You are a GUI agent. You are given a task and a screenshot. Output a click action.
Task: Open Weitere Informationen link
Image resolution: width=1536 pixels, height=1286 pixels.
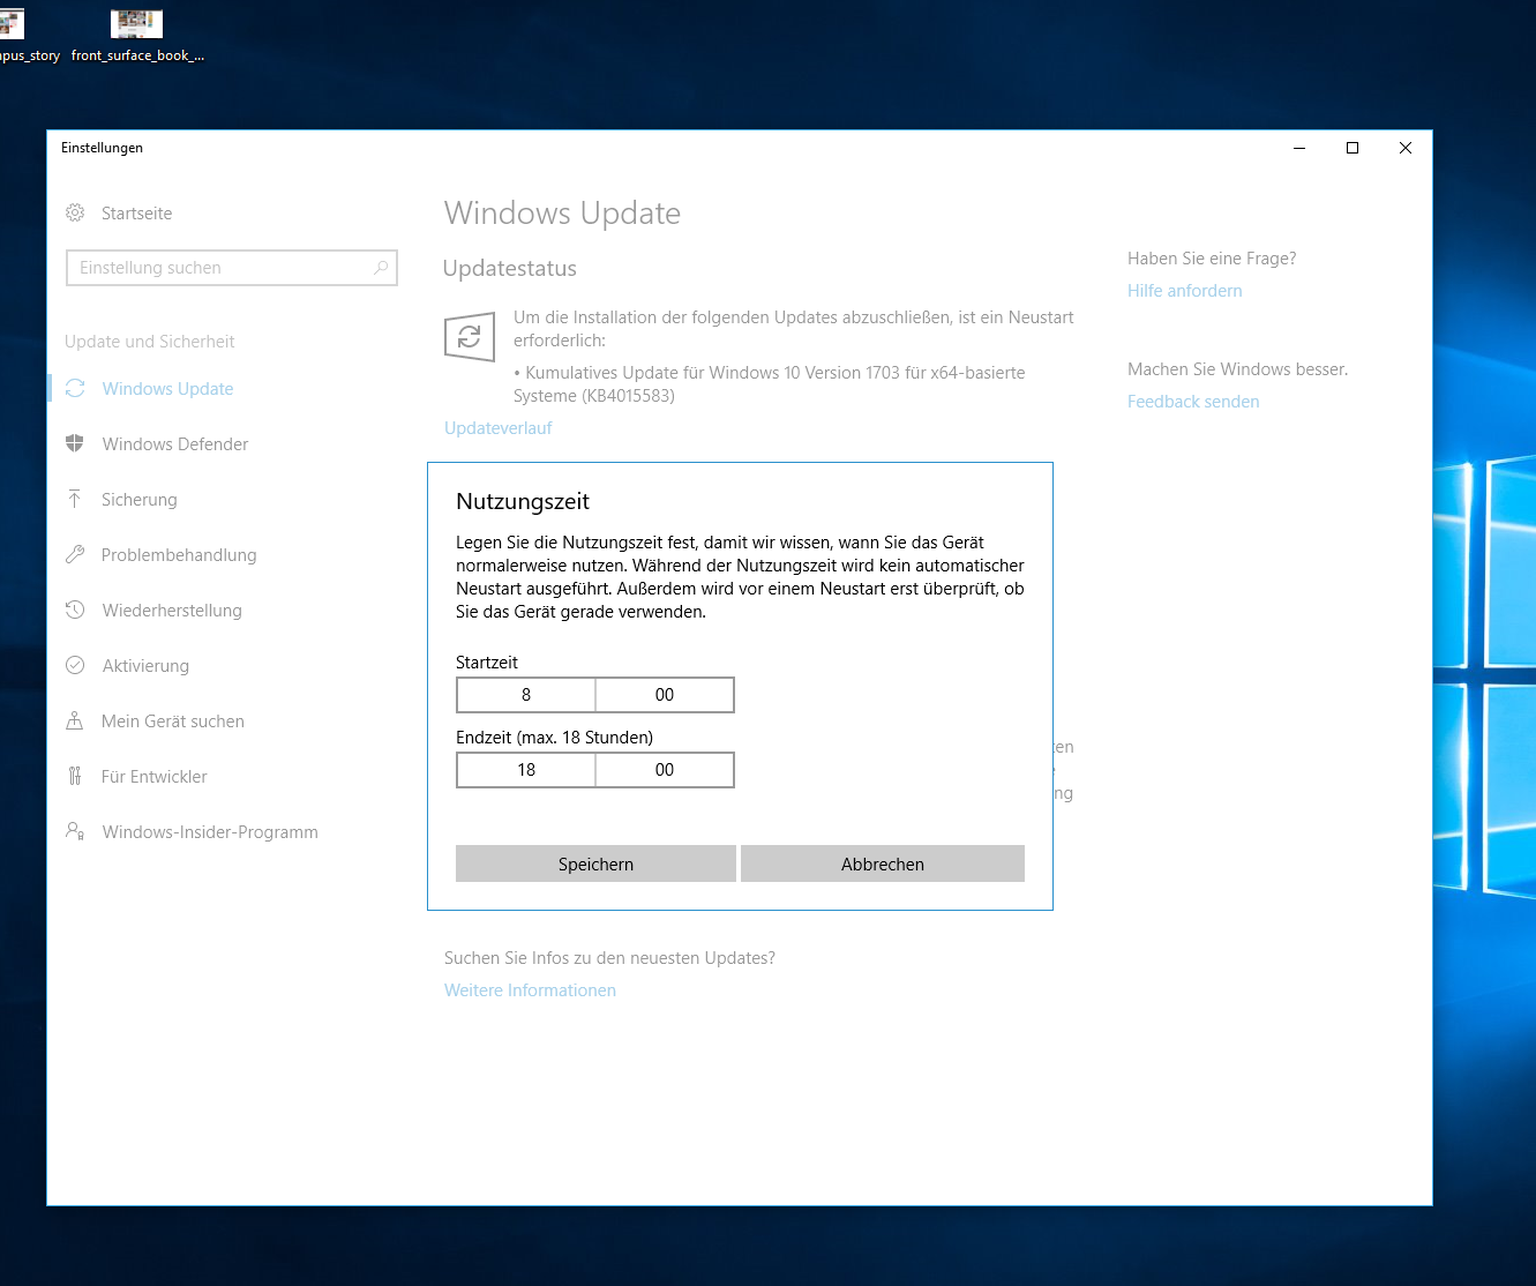(530, 990)
